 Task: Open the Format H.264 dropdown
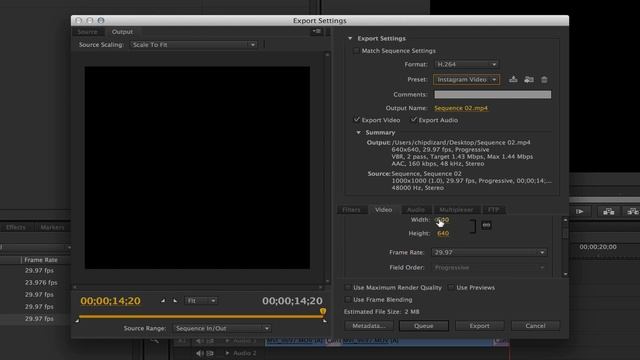(x=467, y=64)
